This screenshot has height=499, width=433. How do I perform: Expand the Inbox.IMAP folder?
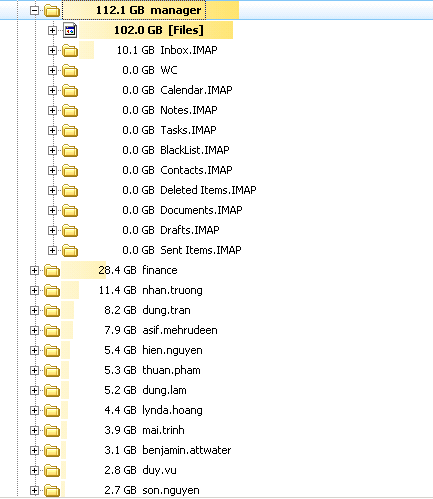coord(52,51)
